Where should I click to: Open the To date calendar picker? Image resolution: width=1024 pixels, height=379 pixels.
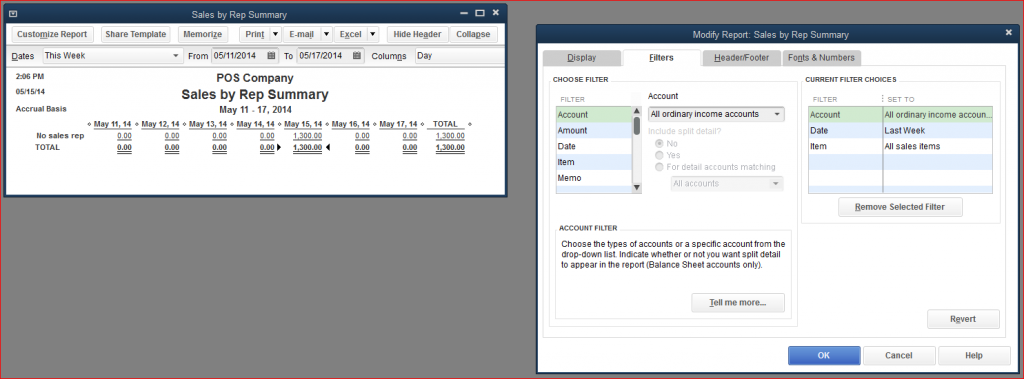357,56
